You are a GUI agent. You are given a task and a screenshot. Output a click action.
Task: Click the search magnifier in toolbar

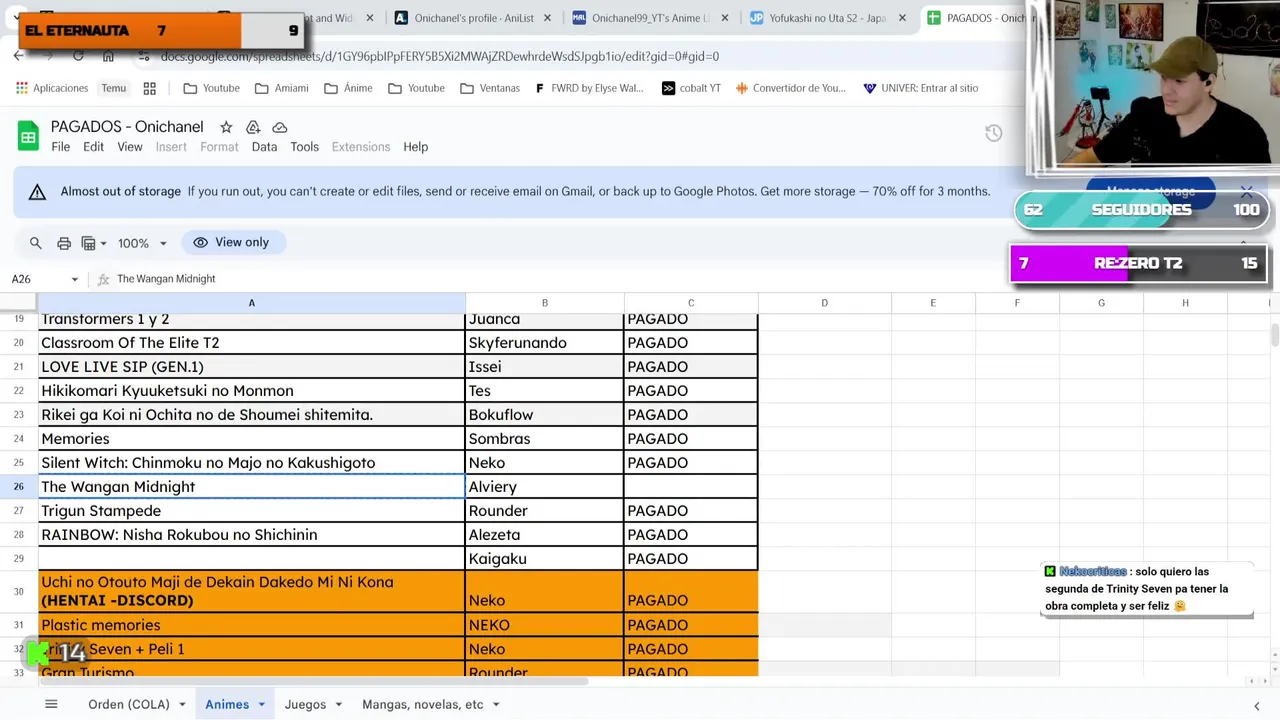click(36, 243)
